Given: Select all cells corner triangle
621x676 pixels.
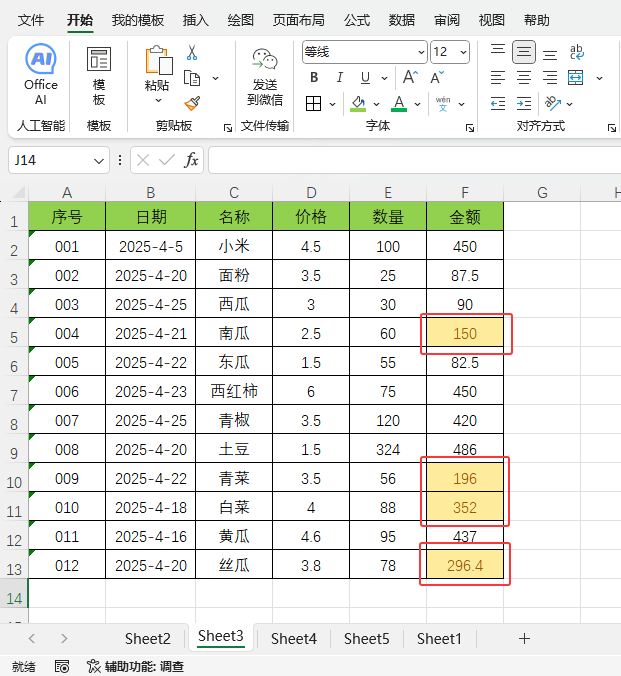Looking at the screenshot, I should (18, 192).
